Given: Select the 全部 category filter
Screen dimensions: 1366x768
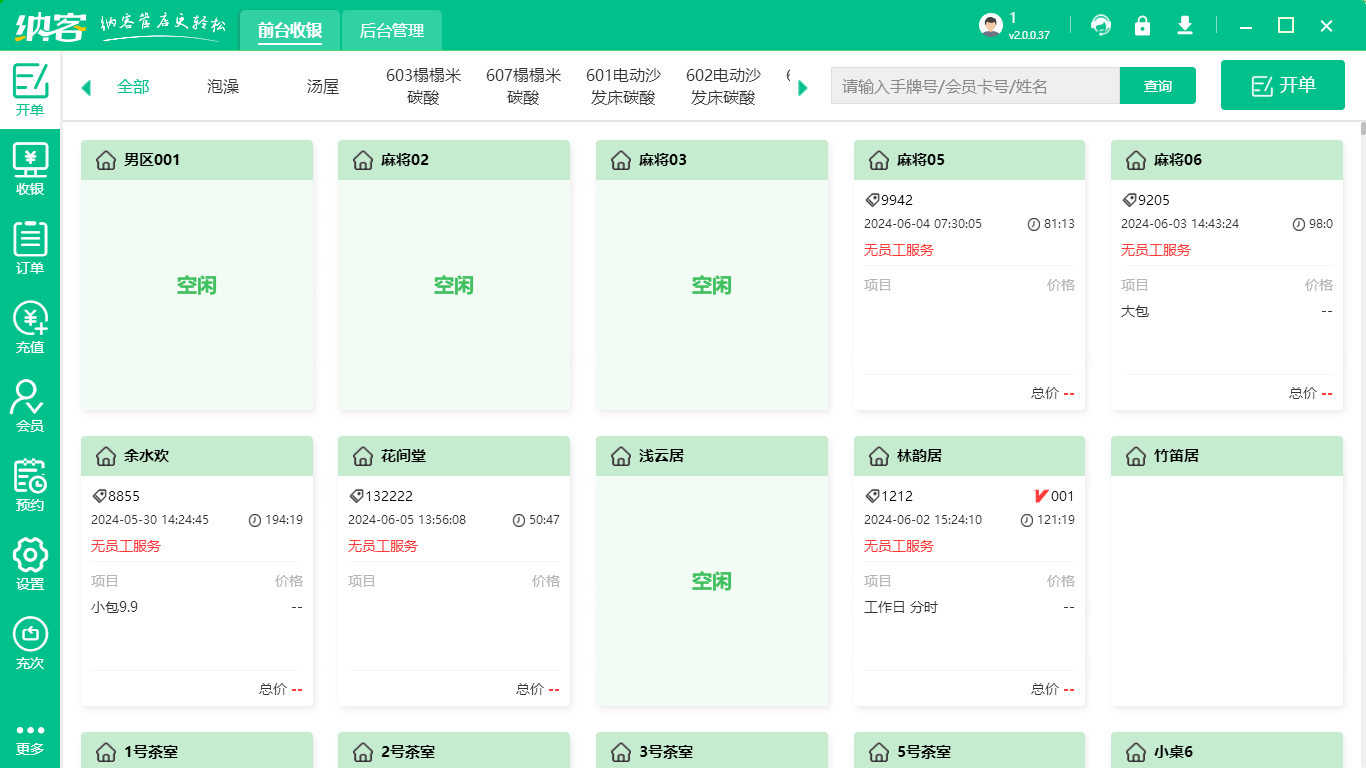Looking at the screenshot, I should 132,86.
